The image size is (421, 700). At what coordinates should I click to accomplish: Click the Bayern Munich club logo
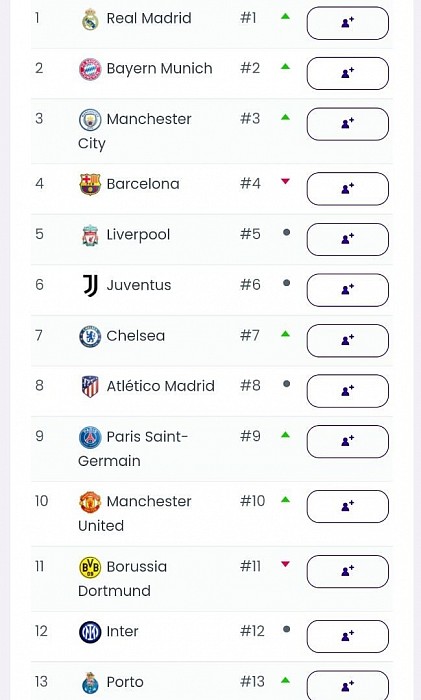(x=90, y=69)
